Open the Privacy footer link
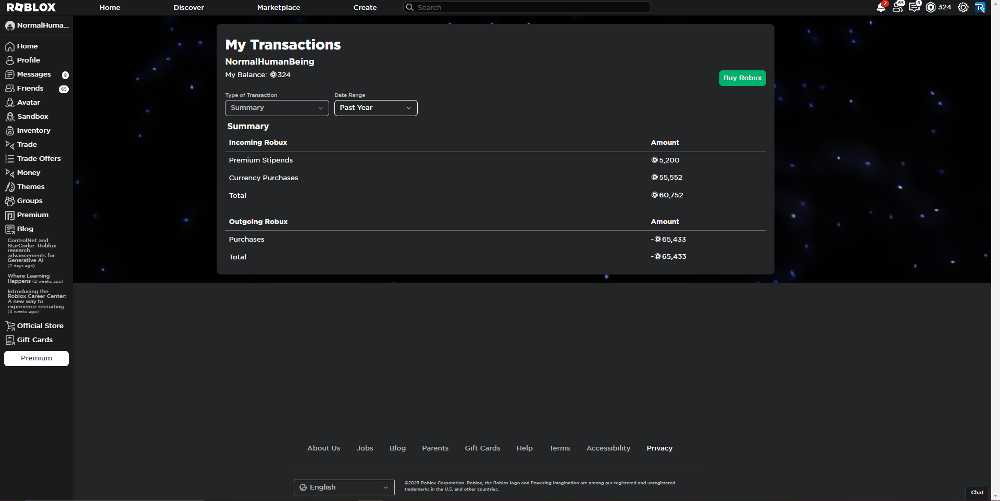The image size is (1000, 501). coord(659,448)
